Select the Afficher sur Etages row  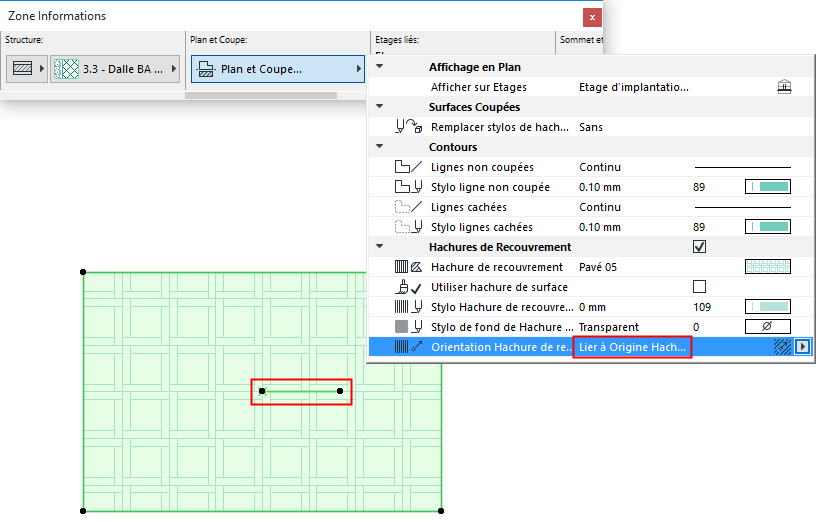(x=591, y=87)
